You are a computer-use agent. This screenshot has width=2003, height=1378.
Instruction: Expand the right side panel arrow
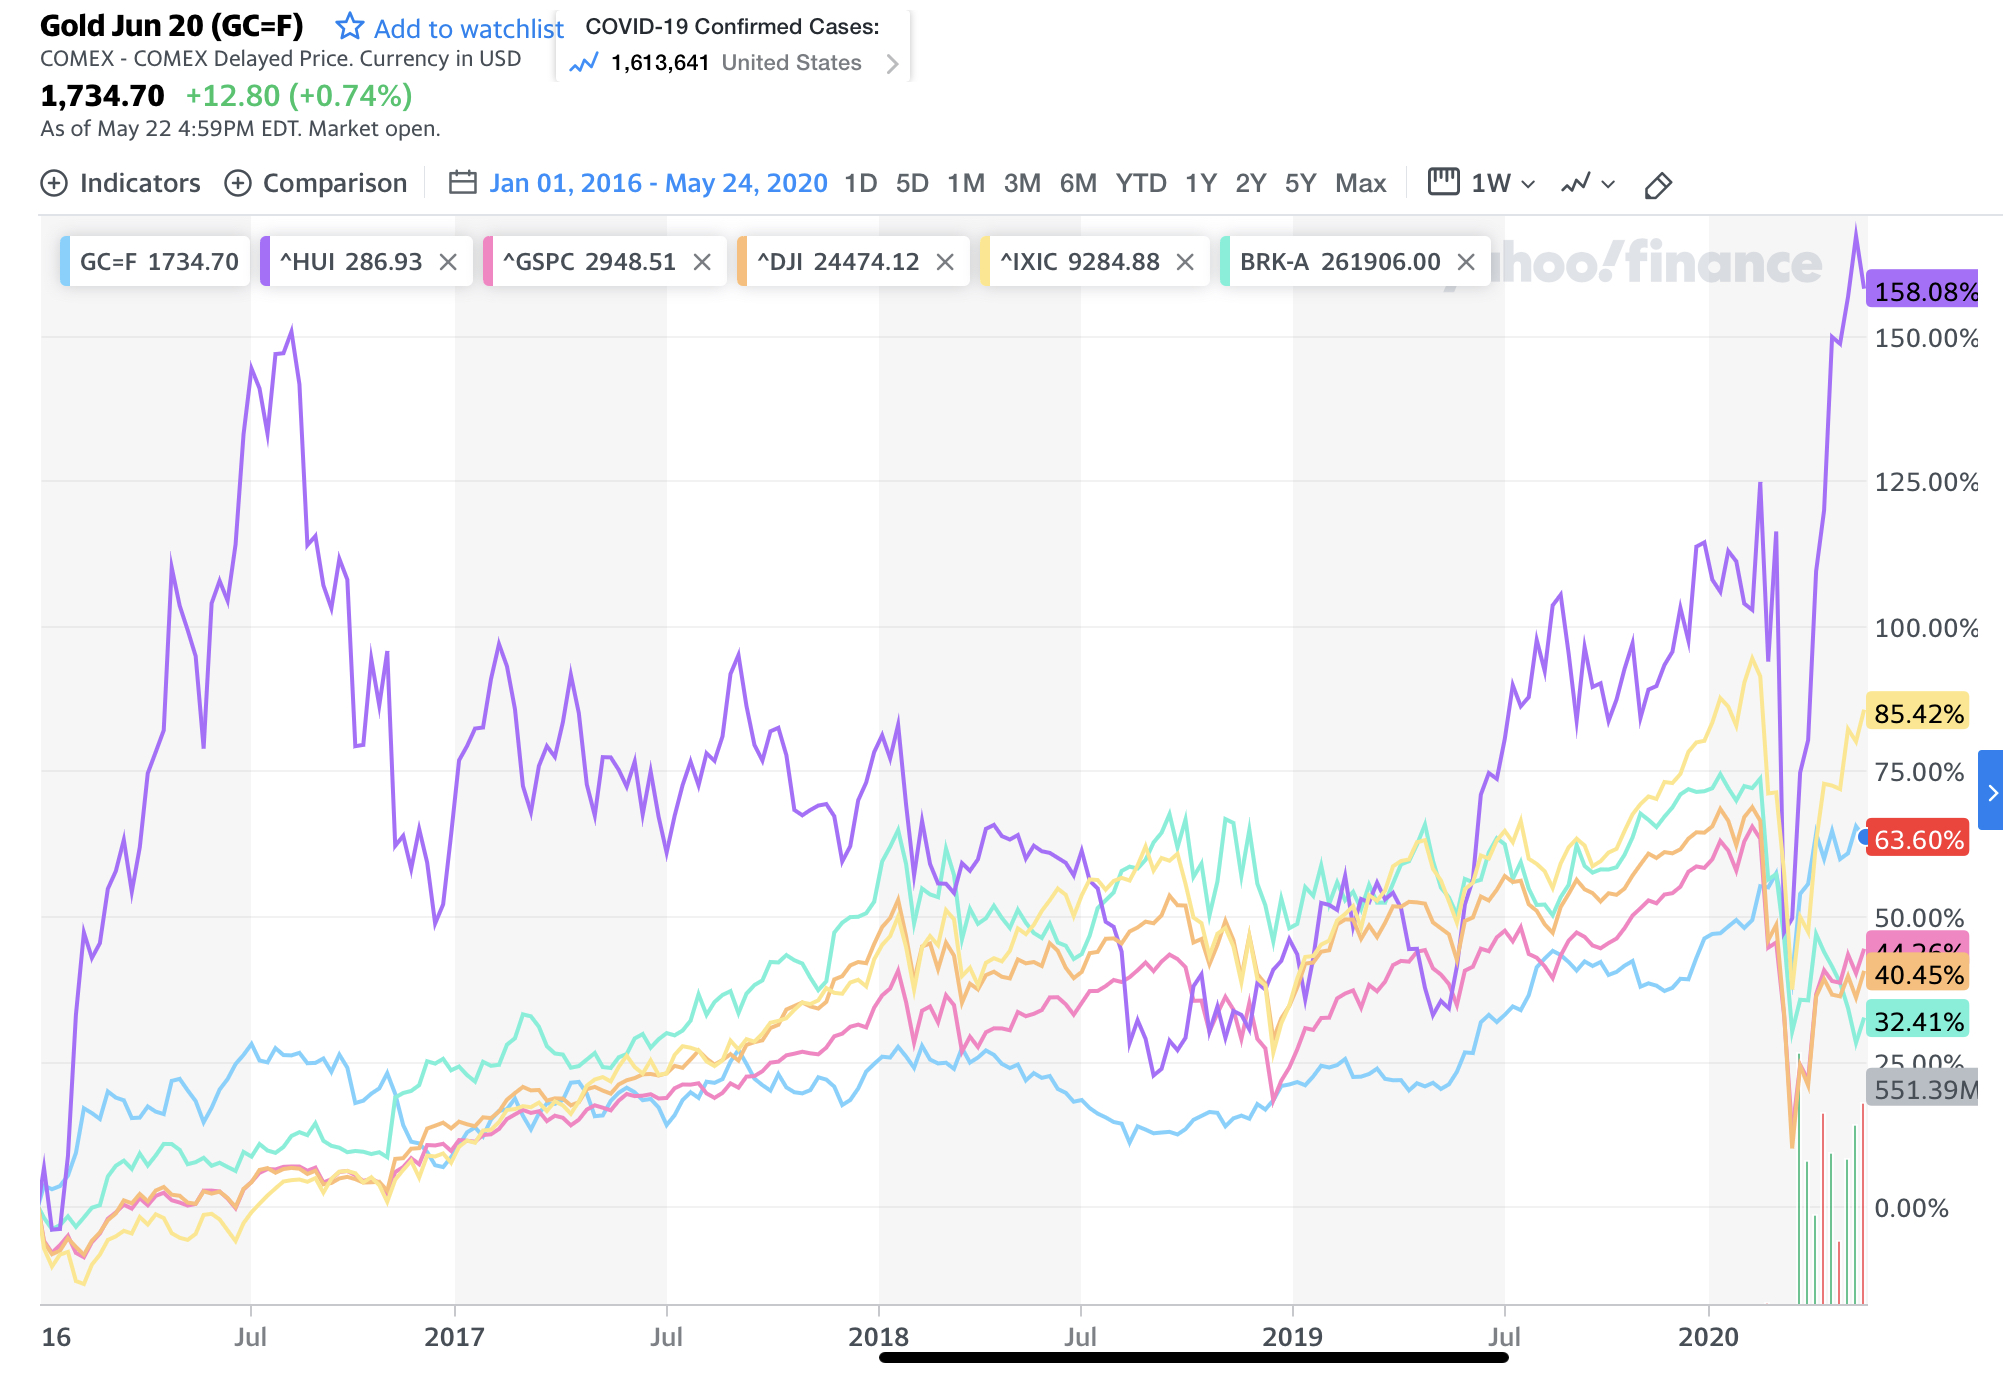[1992, 792]
